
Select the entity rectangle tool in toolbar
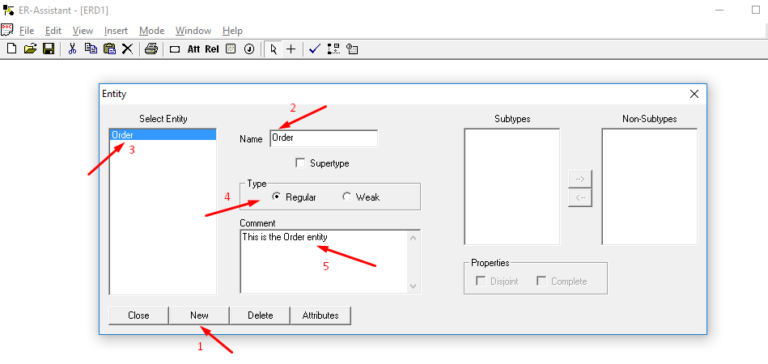tap(175, 49)
